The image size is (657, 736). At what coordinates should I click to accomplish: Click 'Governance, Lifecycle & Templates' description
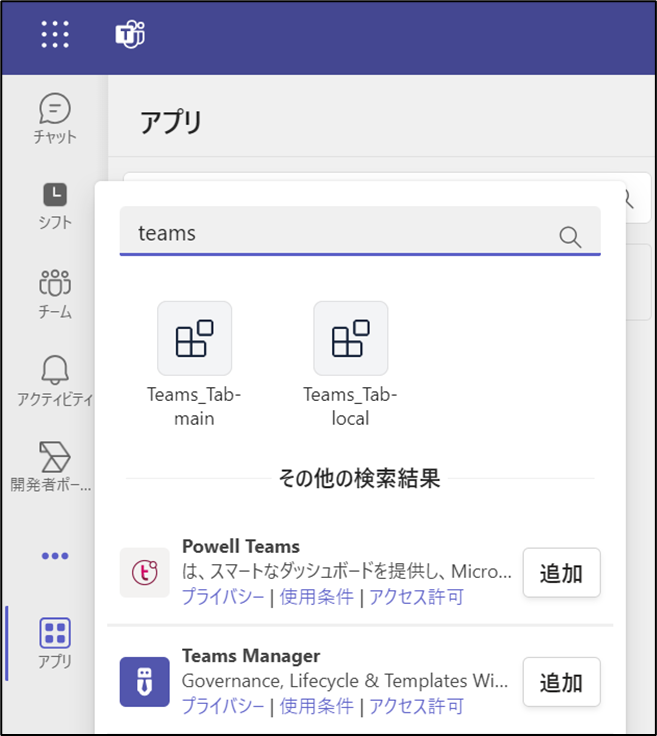pyautogui.click(x=345, y=681)
